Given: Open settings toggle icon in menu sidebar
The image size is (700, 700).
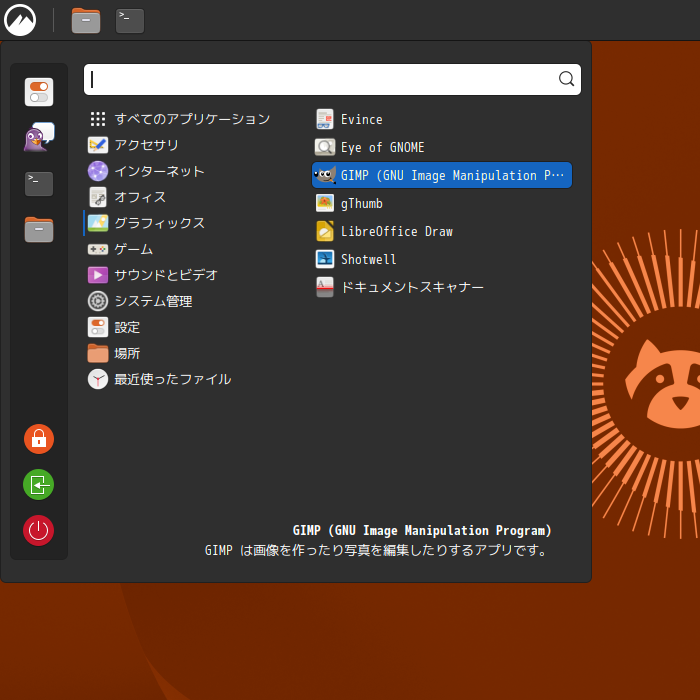Looking at the screenshot, I should pos(39,92).
